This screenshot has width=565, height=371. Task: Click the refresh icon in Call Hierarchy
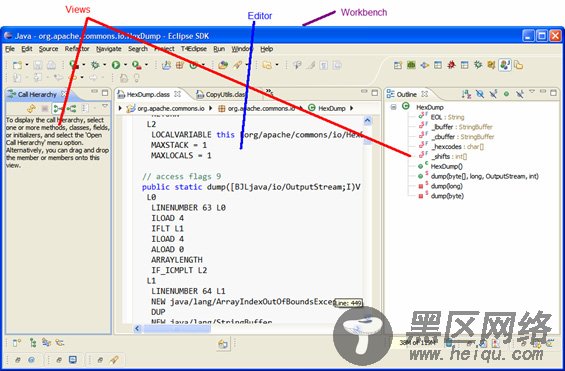tap(32, 108)
